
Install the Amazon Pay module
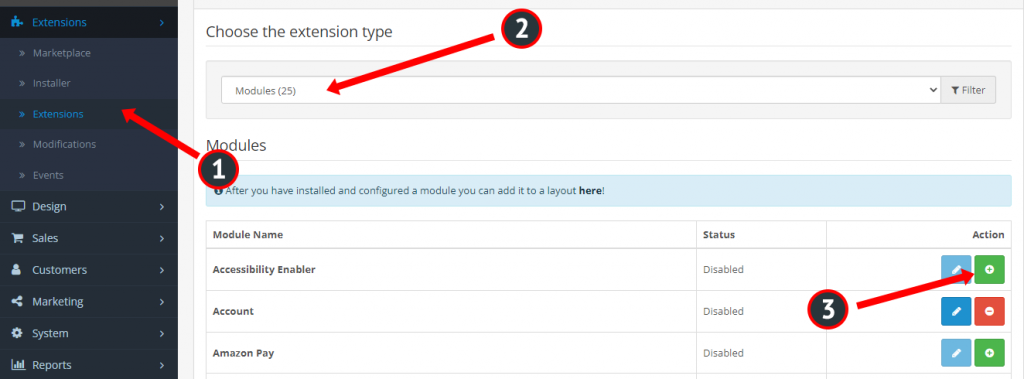coord(989,353)
